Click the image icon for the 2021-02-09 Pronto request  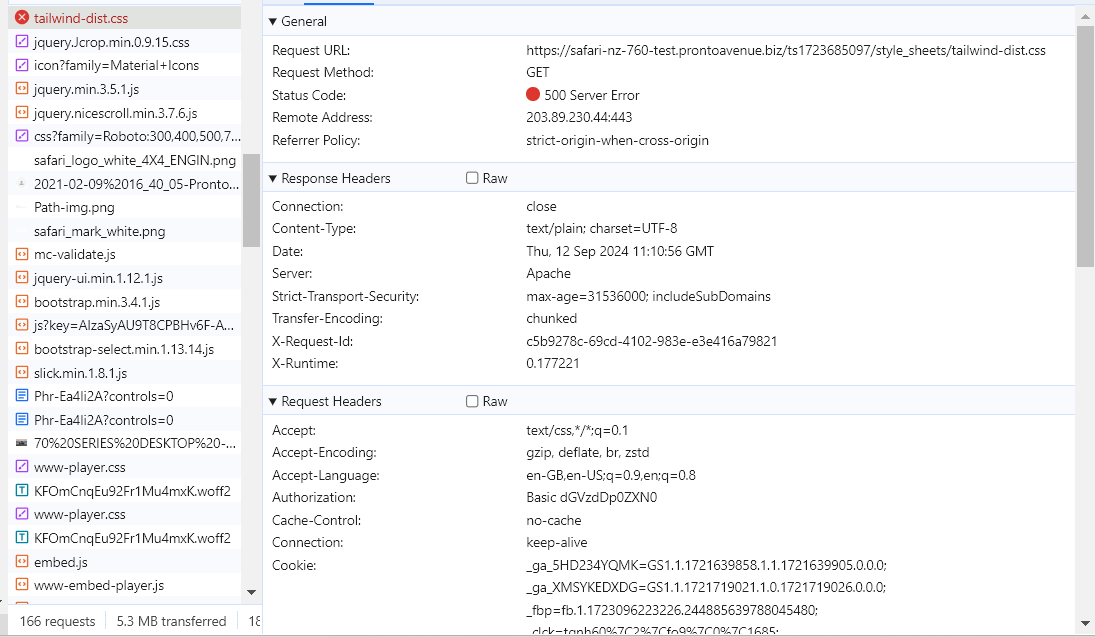(x=22, y=183)
